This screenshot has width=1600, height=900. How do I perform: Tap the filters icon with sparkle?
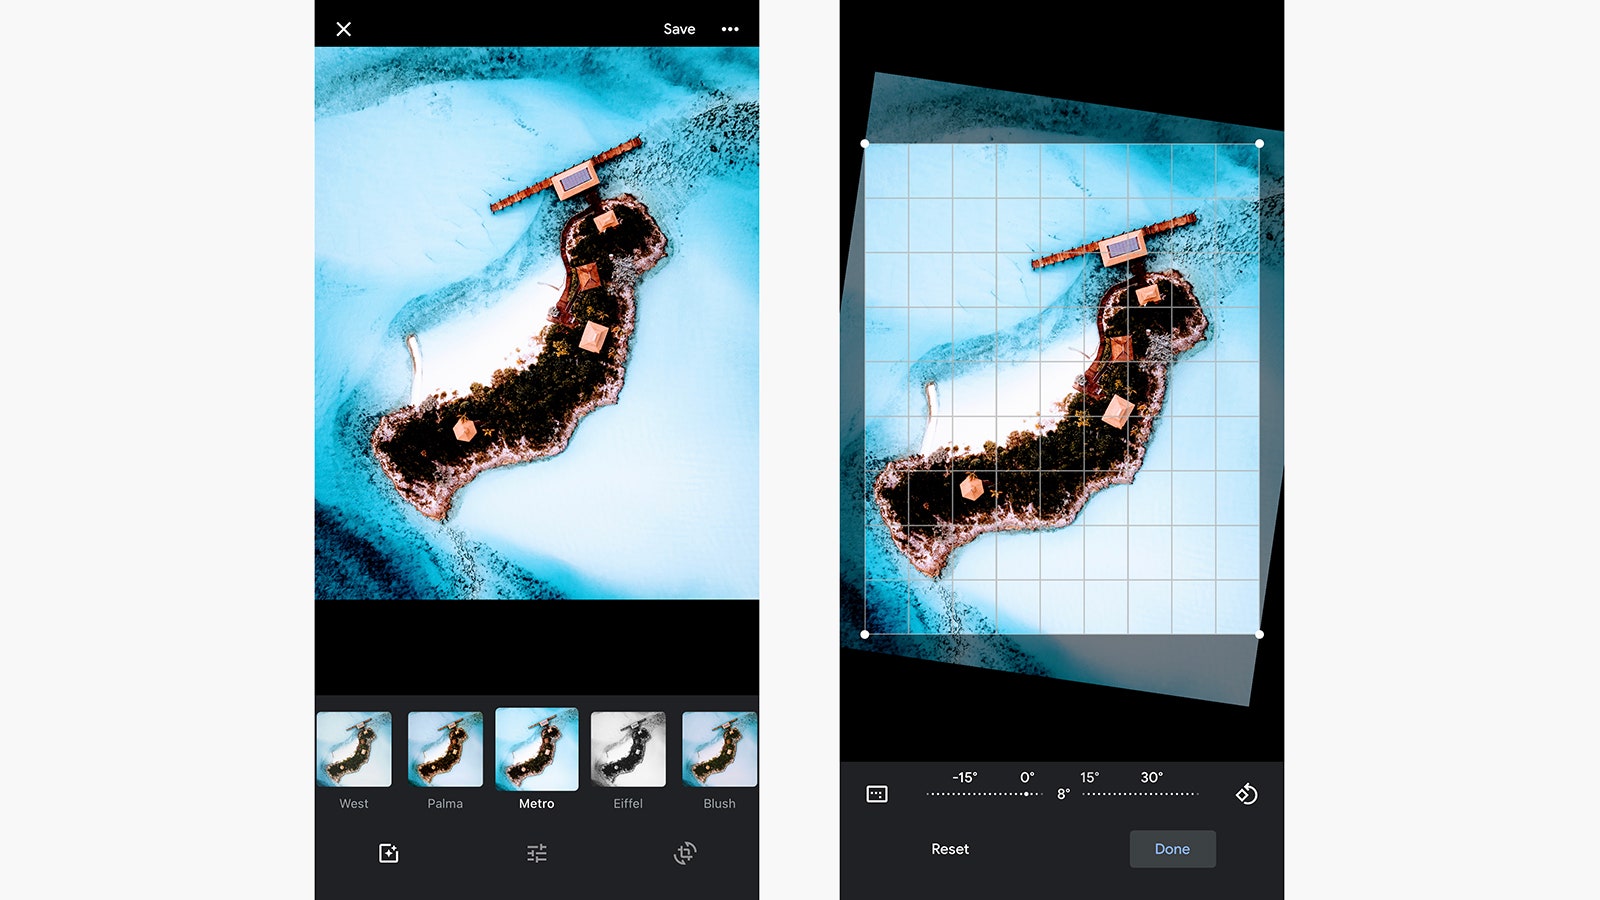tap(389, 853)
